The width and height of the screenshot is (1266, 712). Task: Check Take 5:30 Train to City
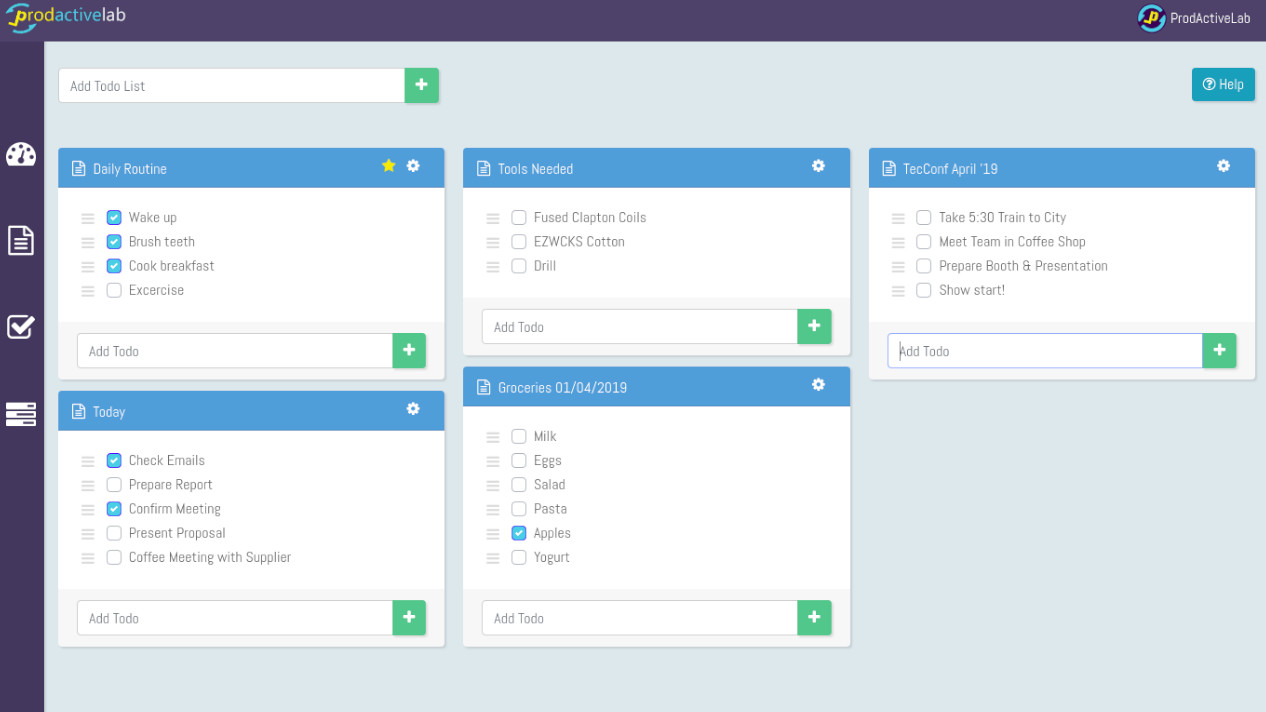click(924, 217)
